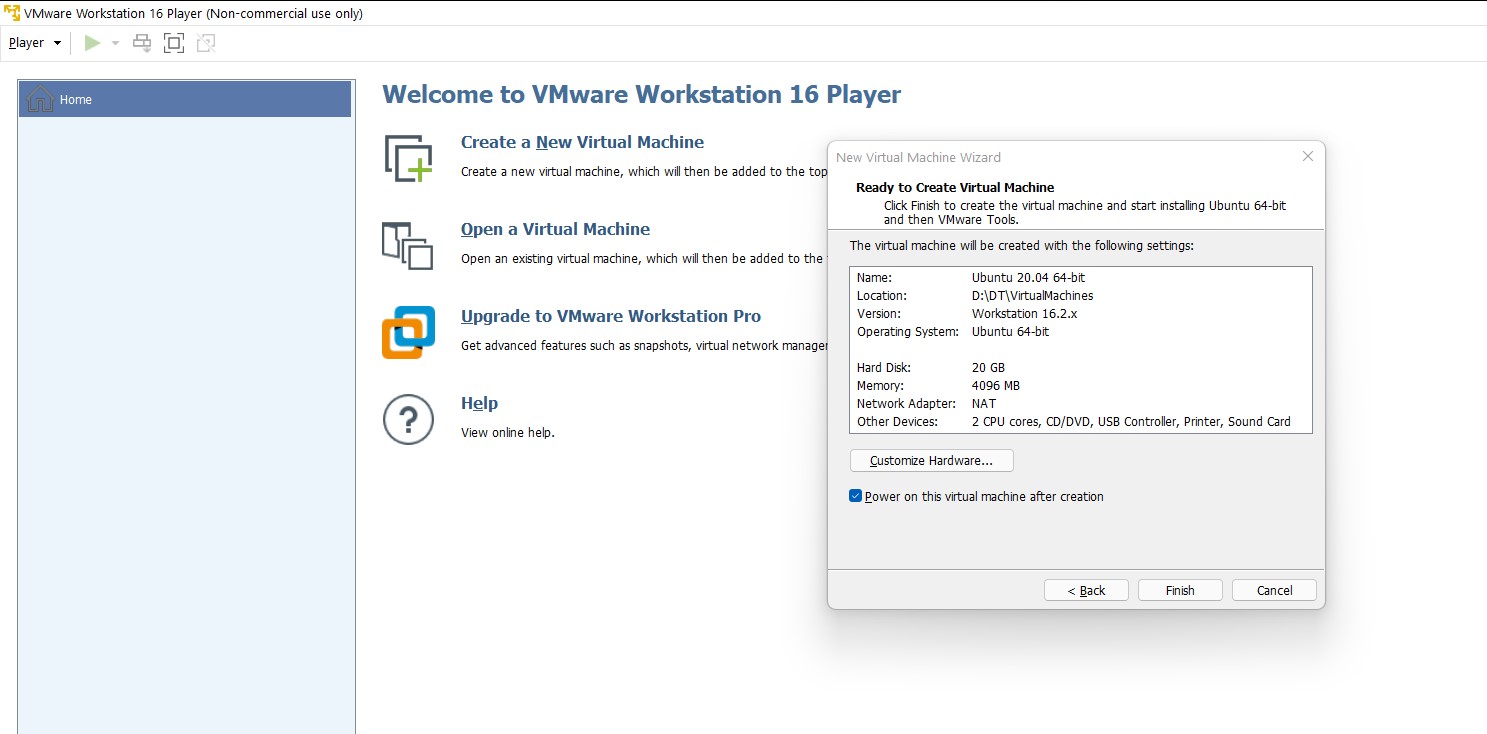Click the Ready to Create Virtual Machine heading
1487x734 pixels.
click(x=955, y=187)
